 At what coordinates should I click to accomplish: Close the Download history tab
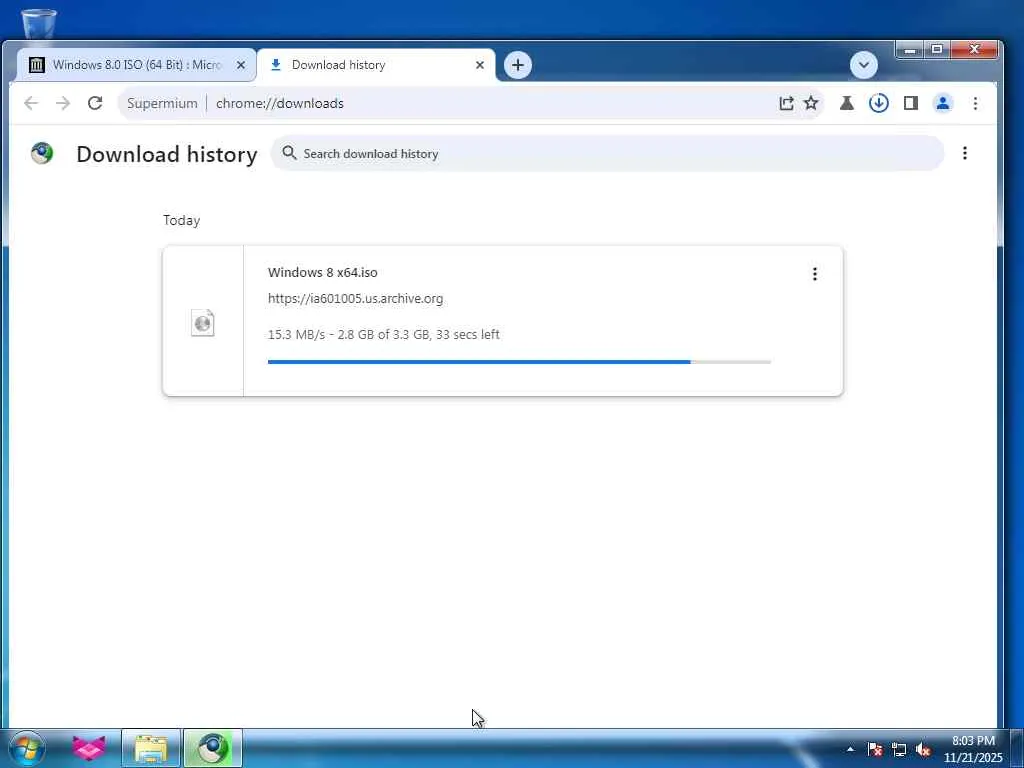tap(480, 65)
